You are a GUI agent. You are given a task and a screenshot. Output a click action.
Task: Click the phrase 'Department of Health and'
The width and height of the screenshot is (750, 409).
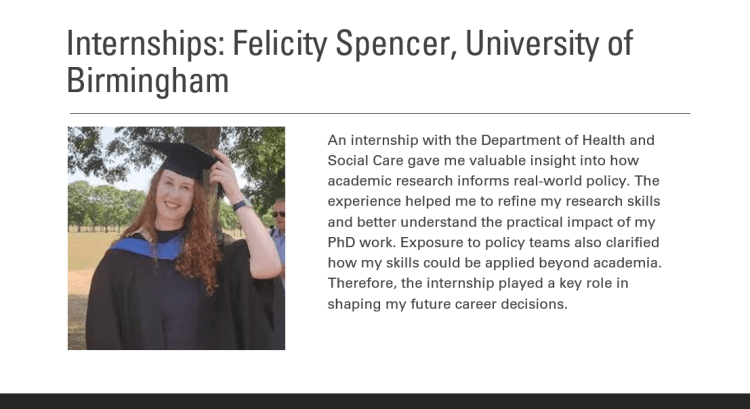point(569,140)
